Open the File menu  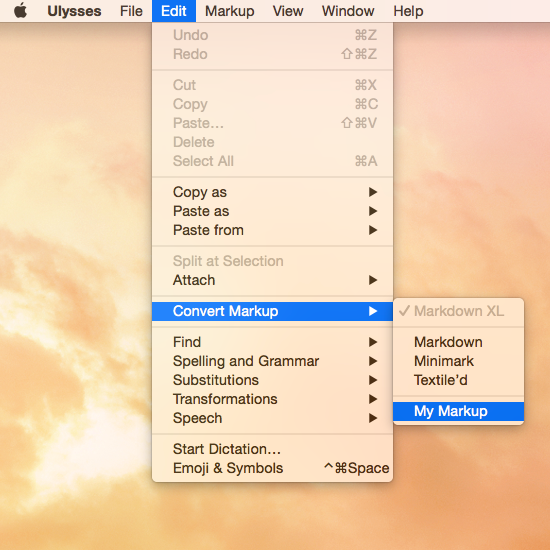(131, 11)
